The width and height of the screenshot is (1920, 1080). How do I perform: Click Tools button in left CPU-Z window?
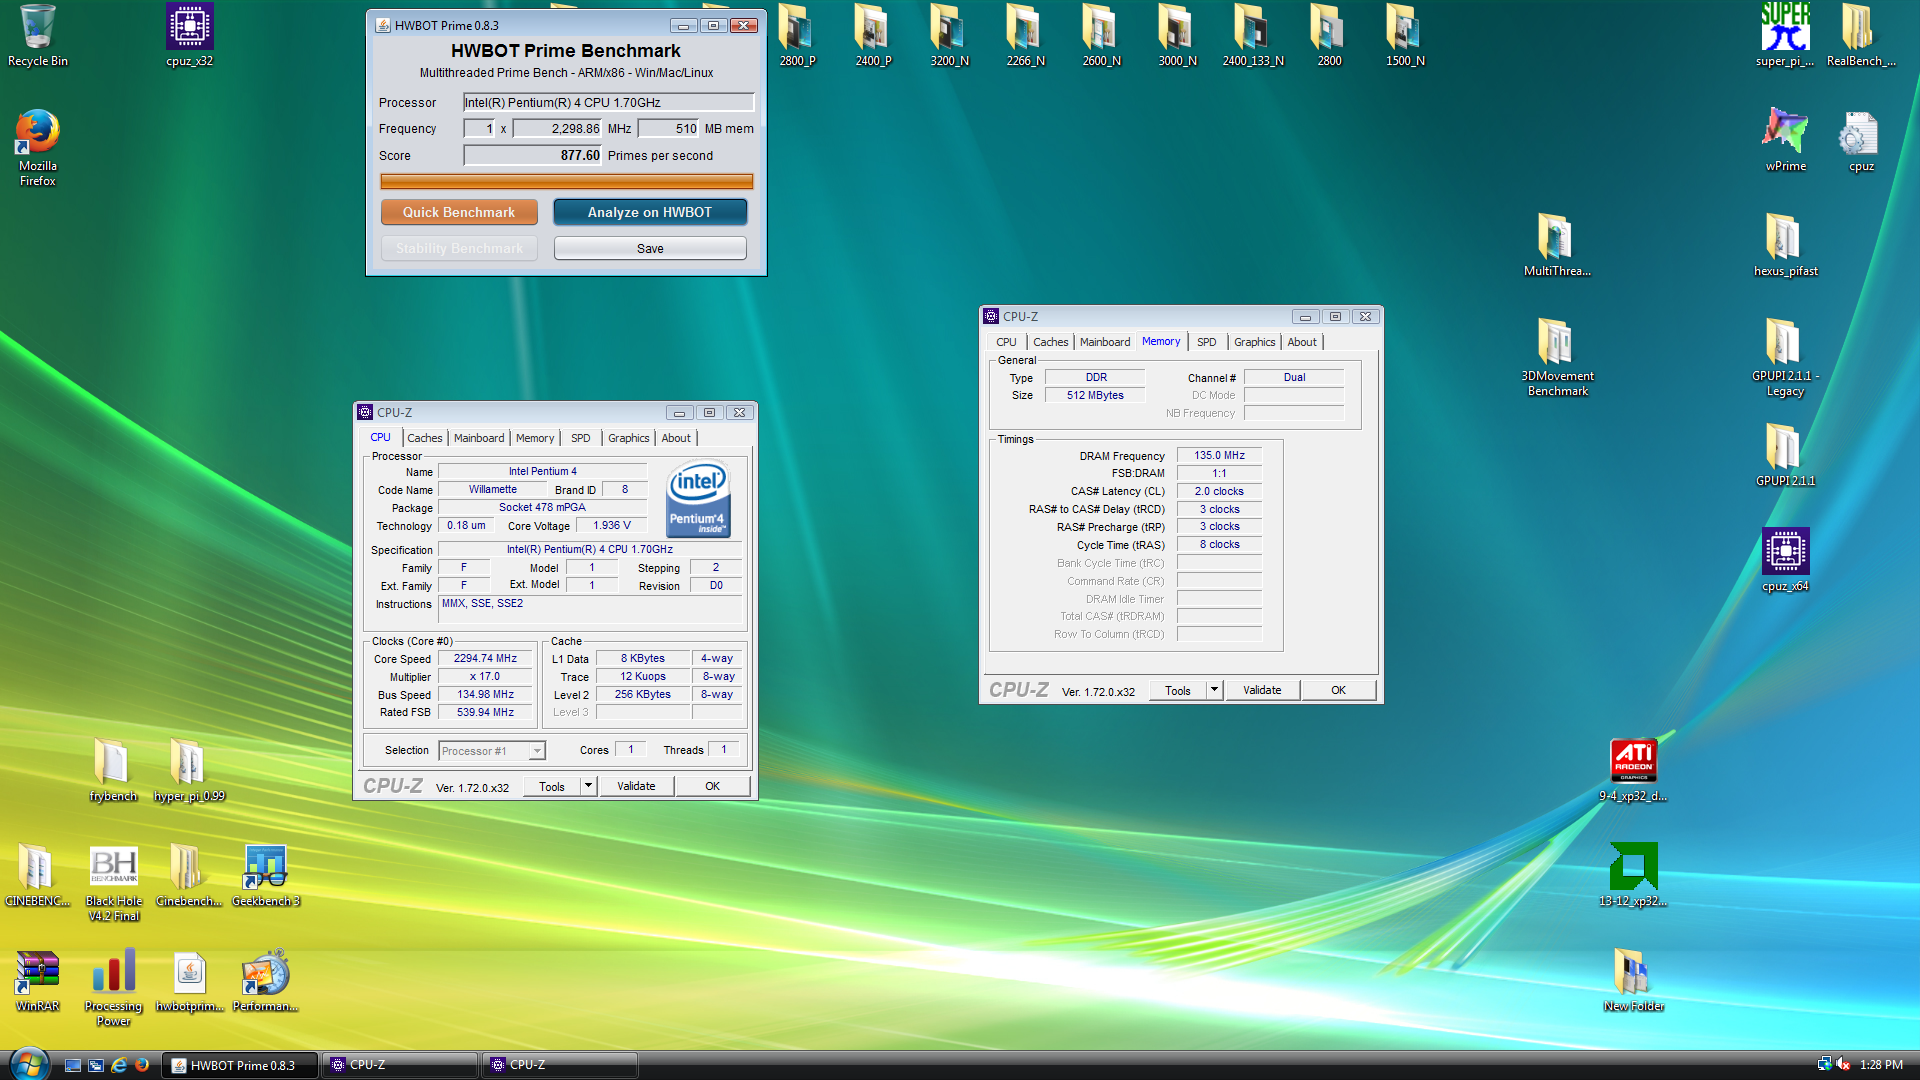pyautogui.click(x=552, y=786)
